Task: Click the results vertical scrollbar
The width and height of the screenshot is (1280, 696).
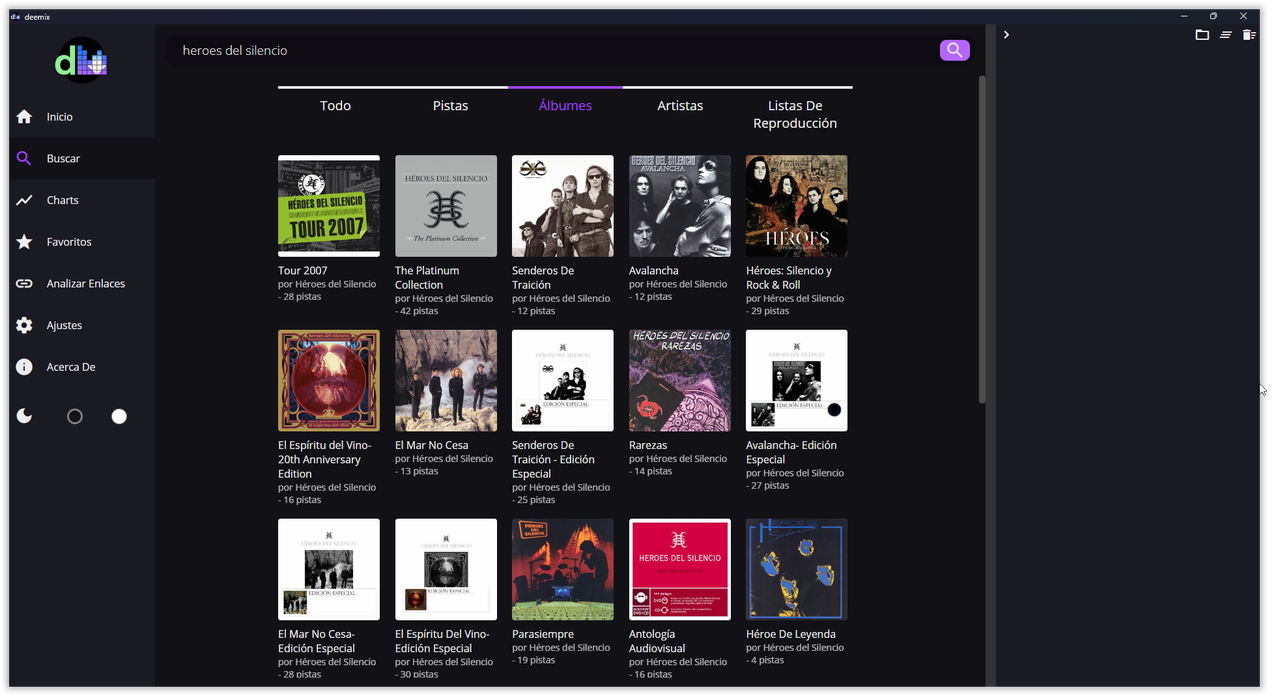Action: pos(982,240)
